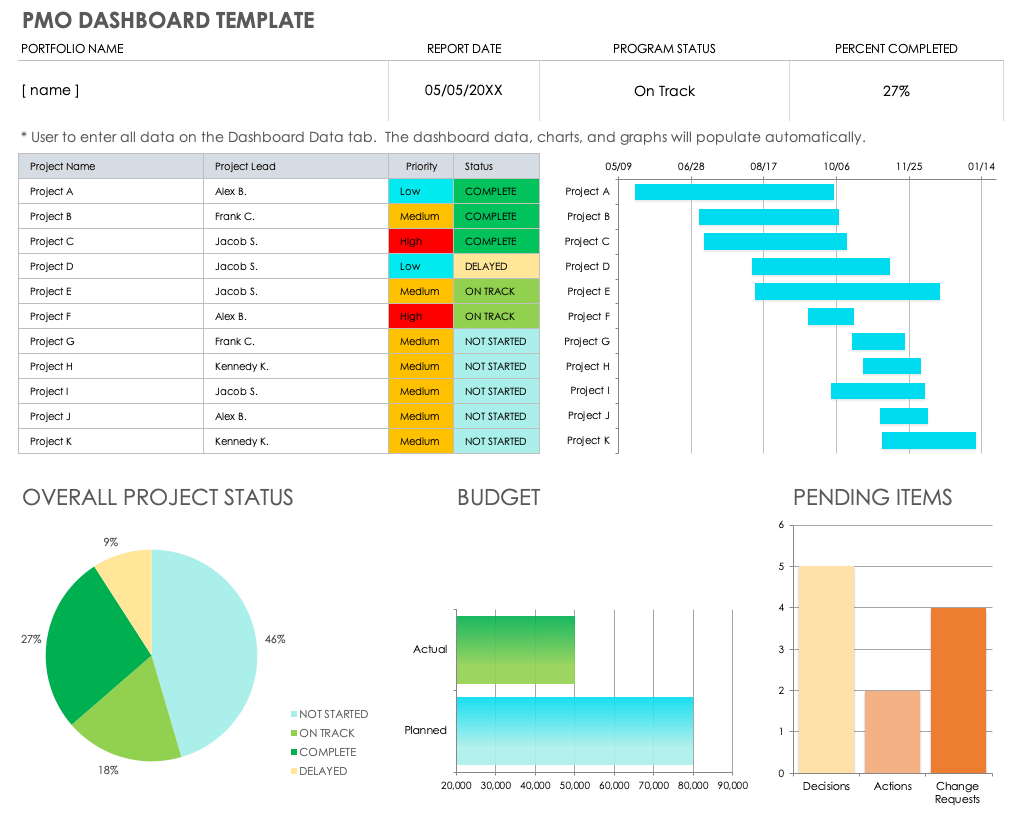Click the Decisions bar in Pending Items
1024x837 pixels.
(826, 669)
